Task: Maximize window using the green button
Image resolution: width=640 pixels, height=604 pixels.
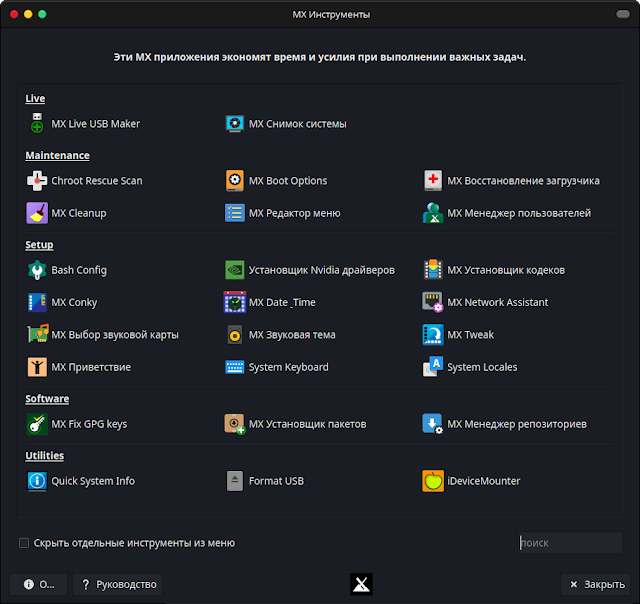Action: (x=42, y=14)
